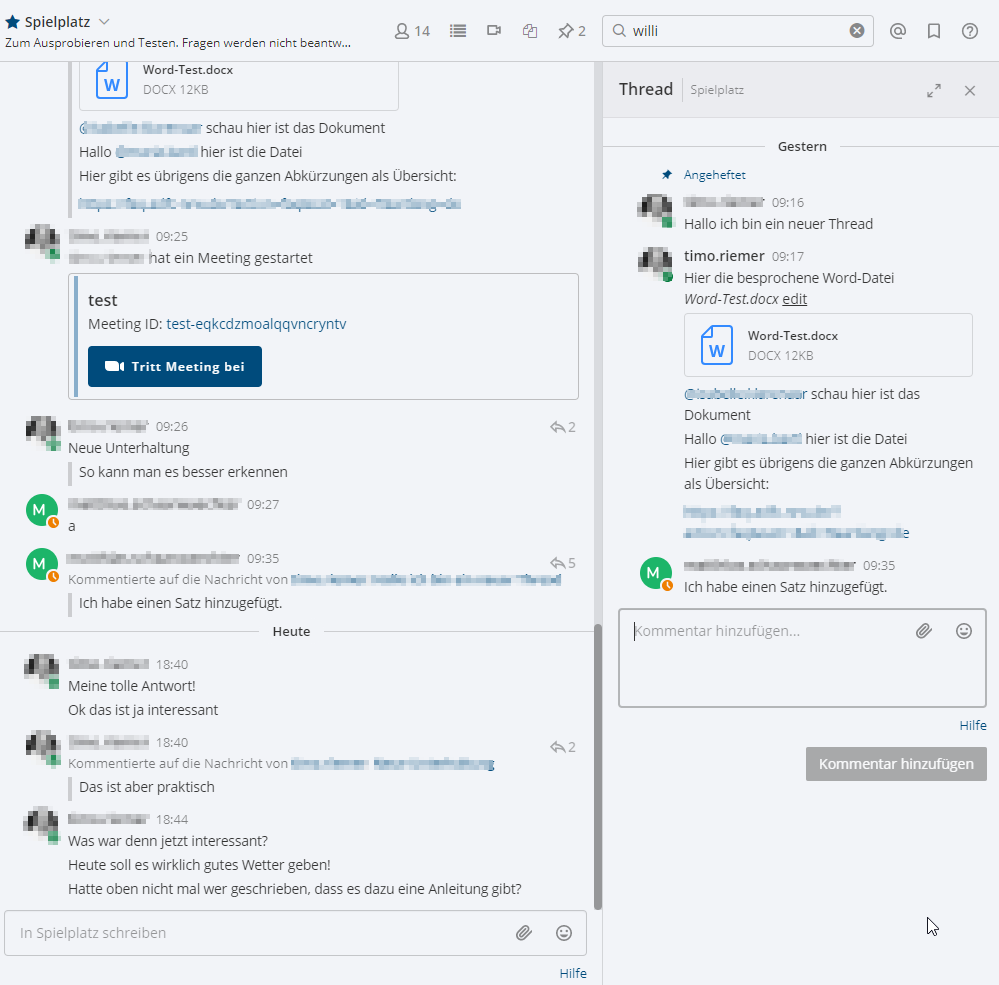The width and height of the screenshot is (999, 985).
Task: Show the channel members list
Action: 412,31
